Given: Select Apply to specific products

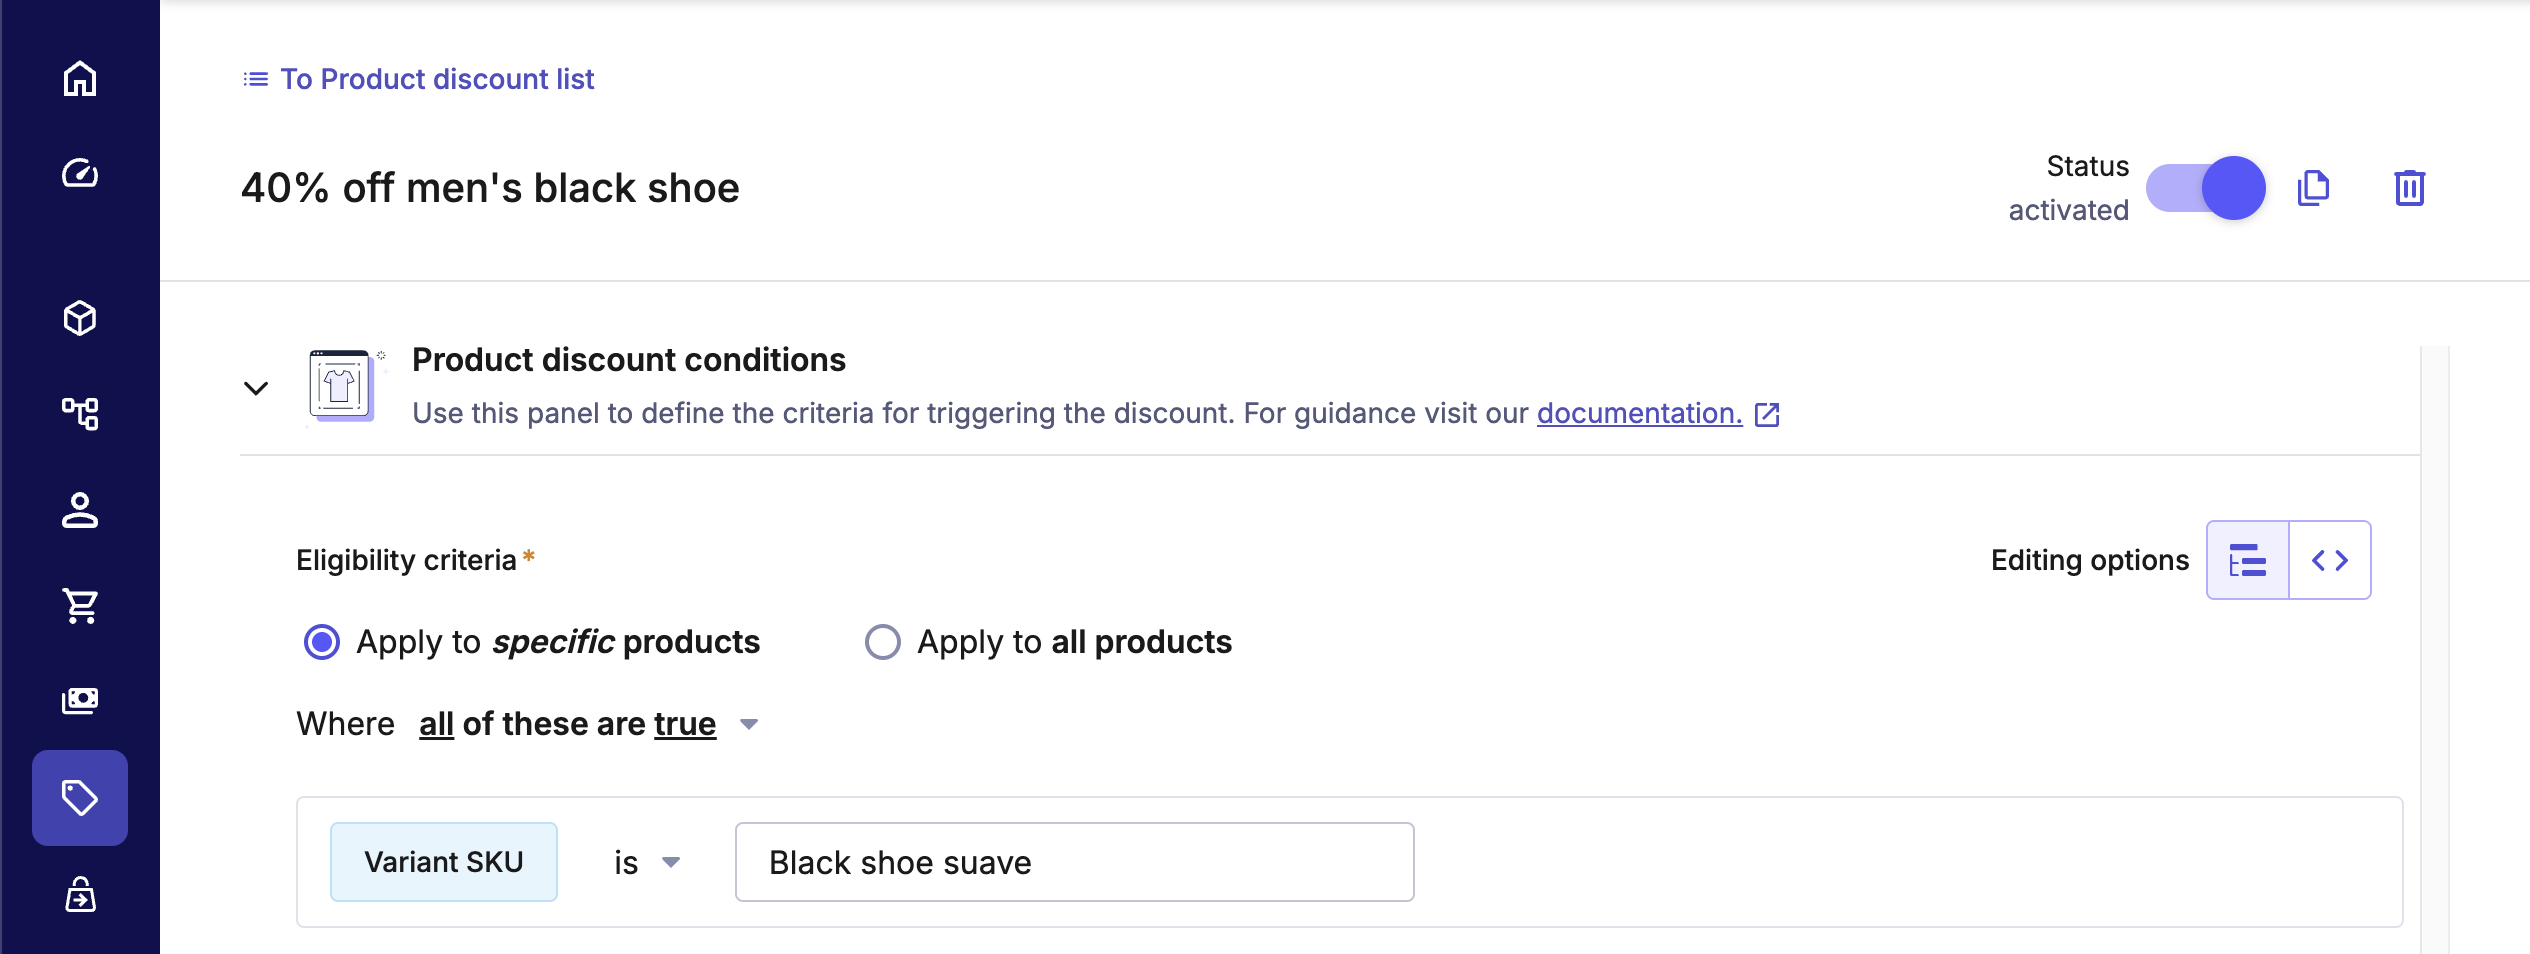Looking at the screenshot, I should coord(322,642).
